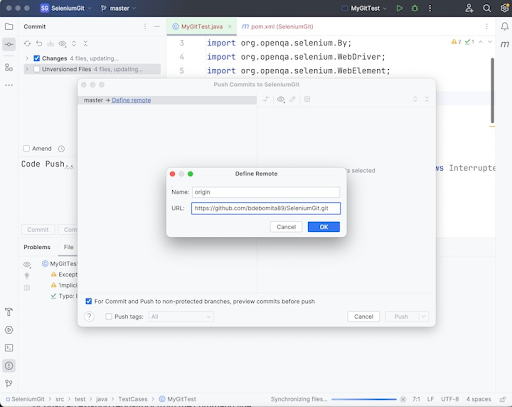Click the help question mark in Push dialog
This screenshot has height=407, width=512.
coord(89,316)
